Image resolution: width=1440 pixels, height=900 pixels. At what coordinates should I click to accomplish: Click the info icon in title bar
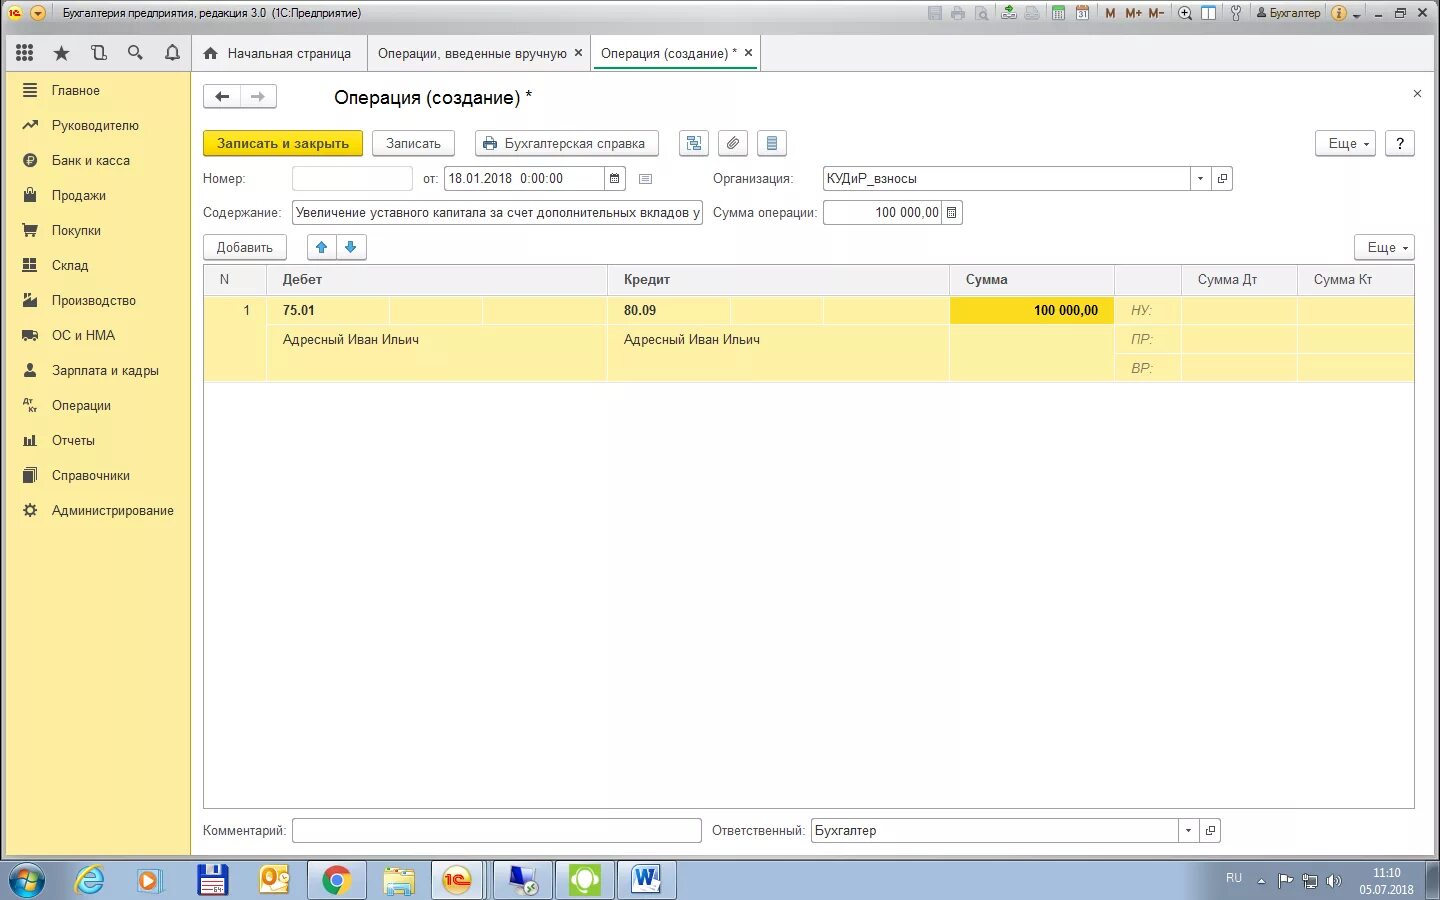[1339, 13]
